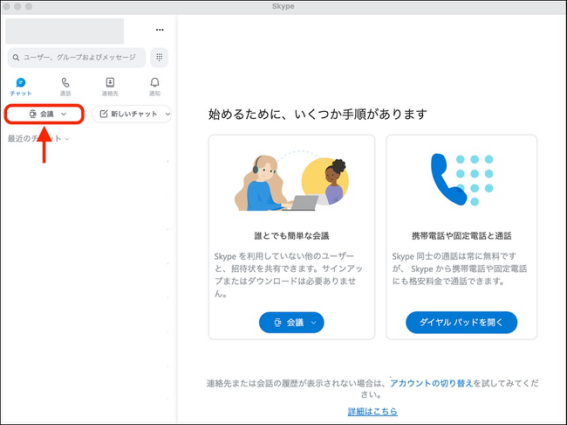Screen dimensions: 567x425
Task: Open the three-dots more options menu
Action: (x=159, y=30)
